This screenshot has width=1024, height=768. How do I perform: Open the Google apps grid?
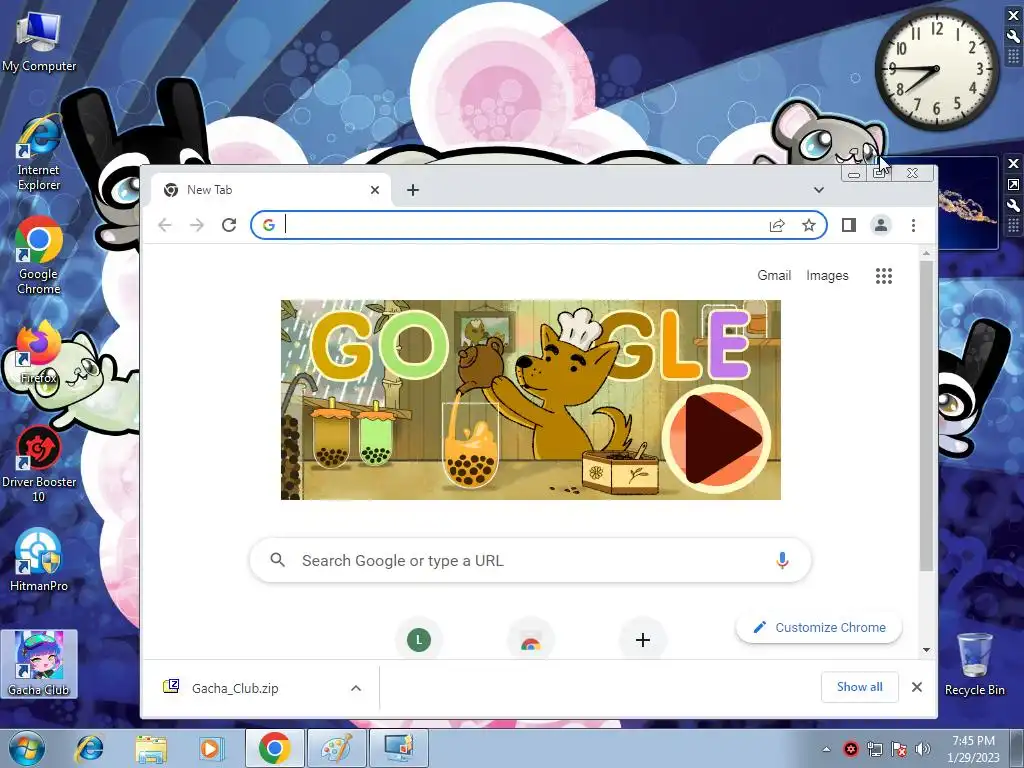click(884, 276)
